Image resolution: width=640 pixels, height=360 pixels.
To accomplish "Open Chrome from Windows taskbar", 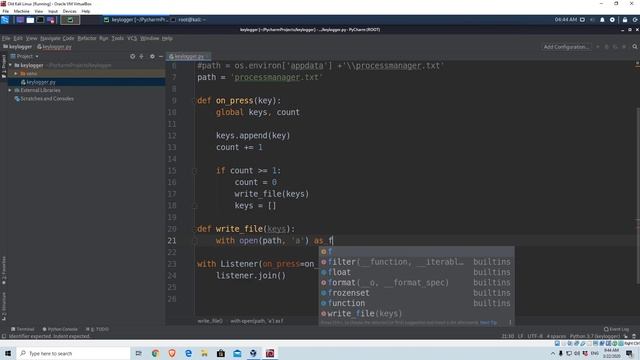I will coord(156,353).
